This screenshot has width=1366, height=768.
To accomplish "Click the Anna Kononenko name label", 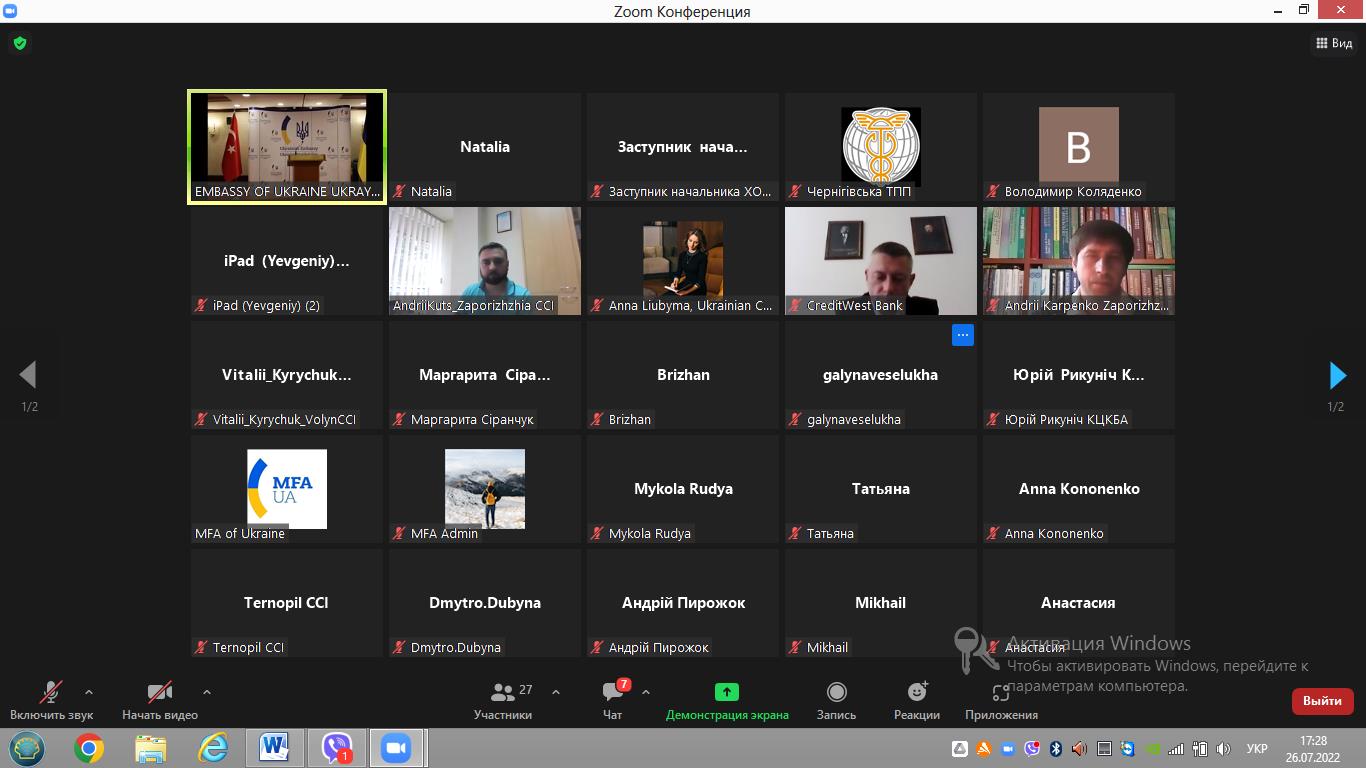I will coord(1054,533).
